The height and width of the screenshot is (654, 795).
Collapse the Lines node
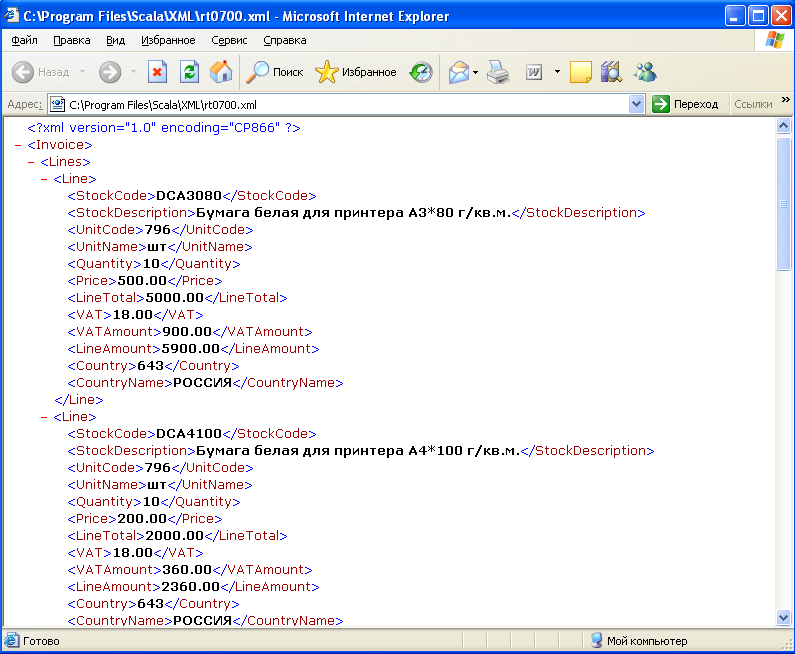31,162
